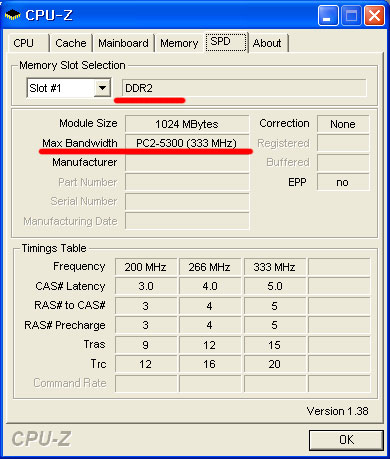Click the Tras row label
The image size is (390, 459).
coord(95,344)
